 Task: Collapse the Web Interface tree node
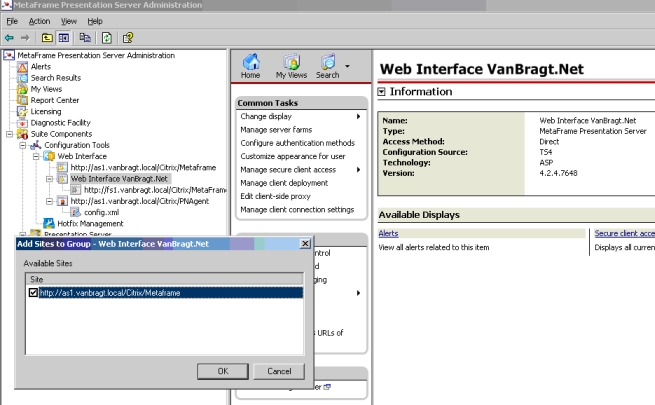(x=36, y=156)
